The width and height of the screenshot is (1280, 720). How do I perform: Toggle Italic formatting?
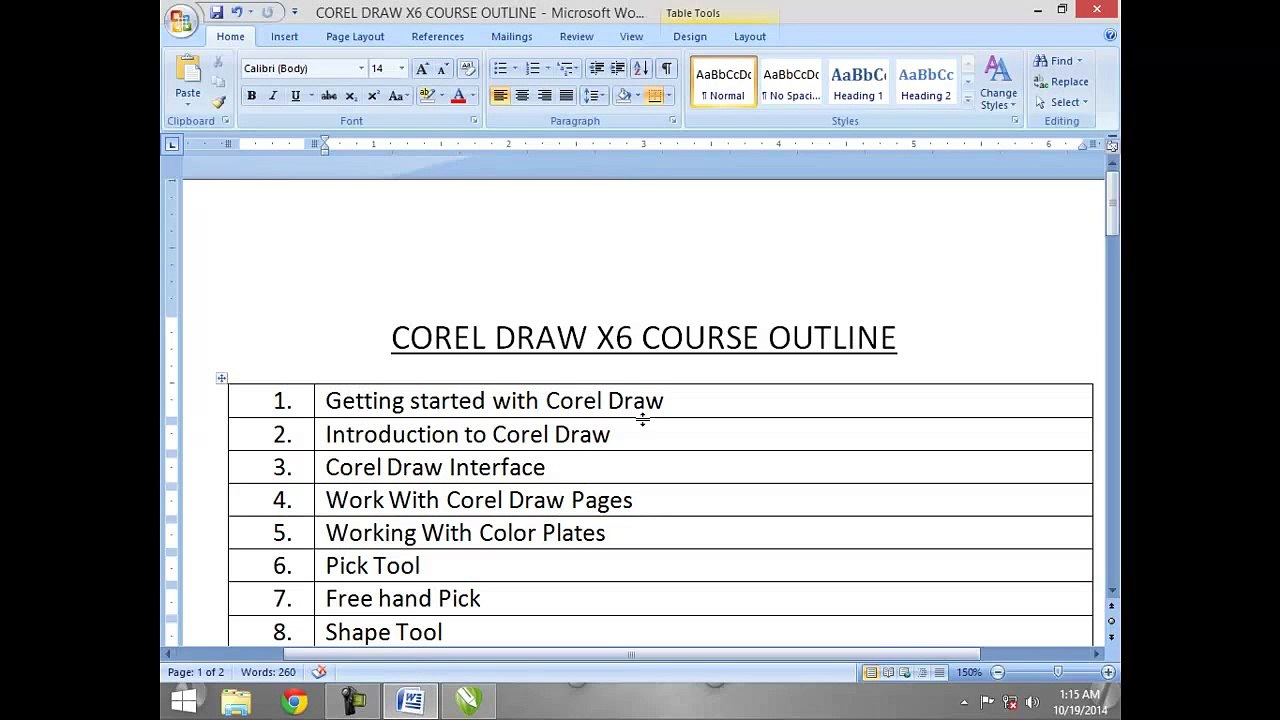coord(273,96)
